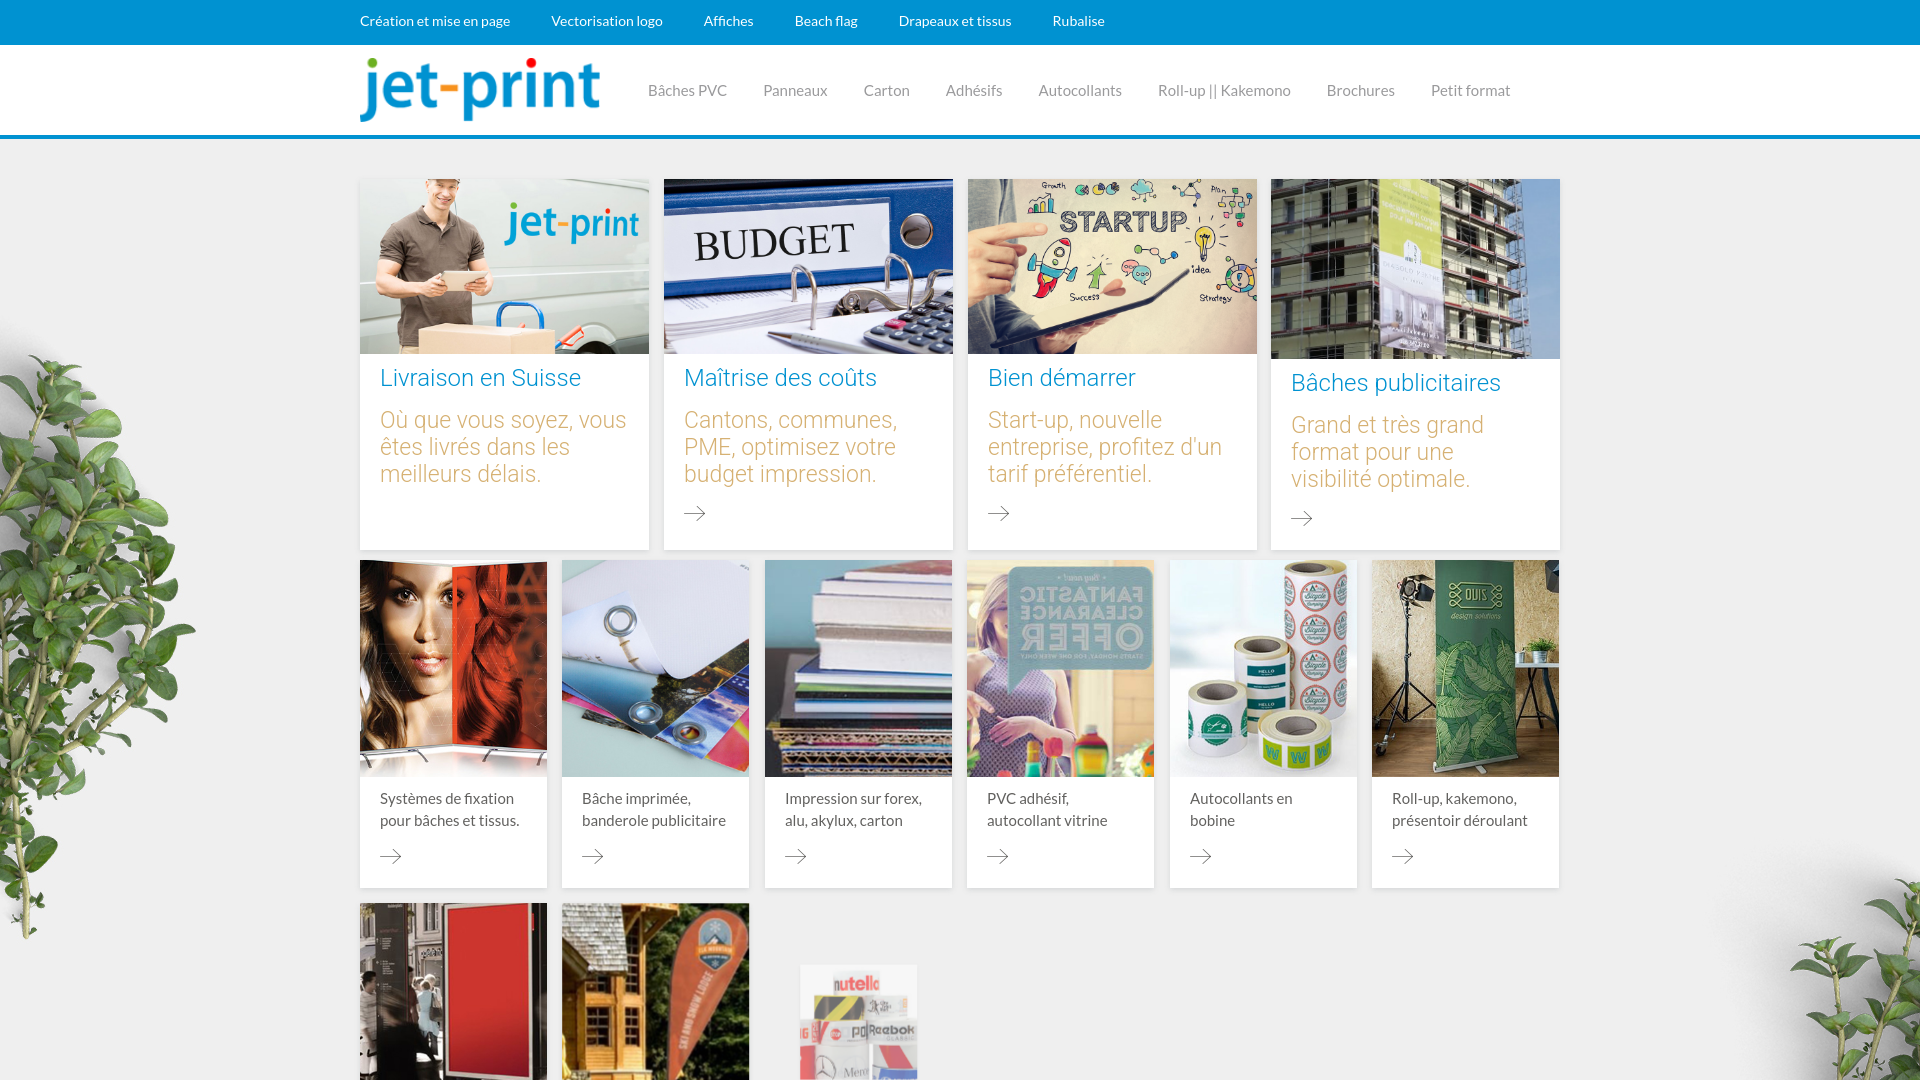Select the arrow on PVC adhésif card
This screenshot has width=1920, height=1080.
coord(998,856)
